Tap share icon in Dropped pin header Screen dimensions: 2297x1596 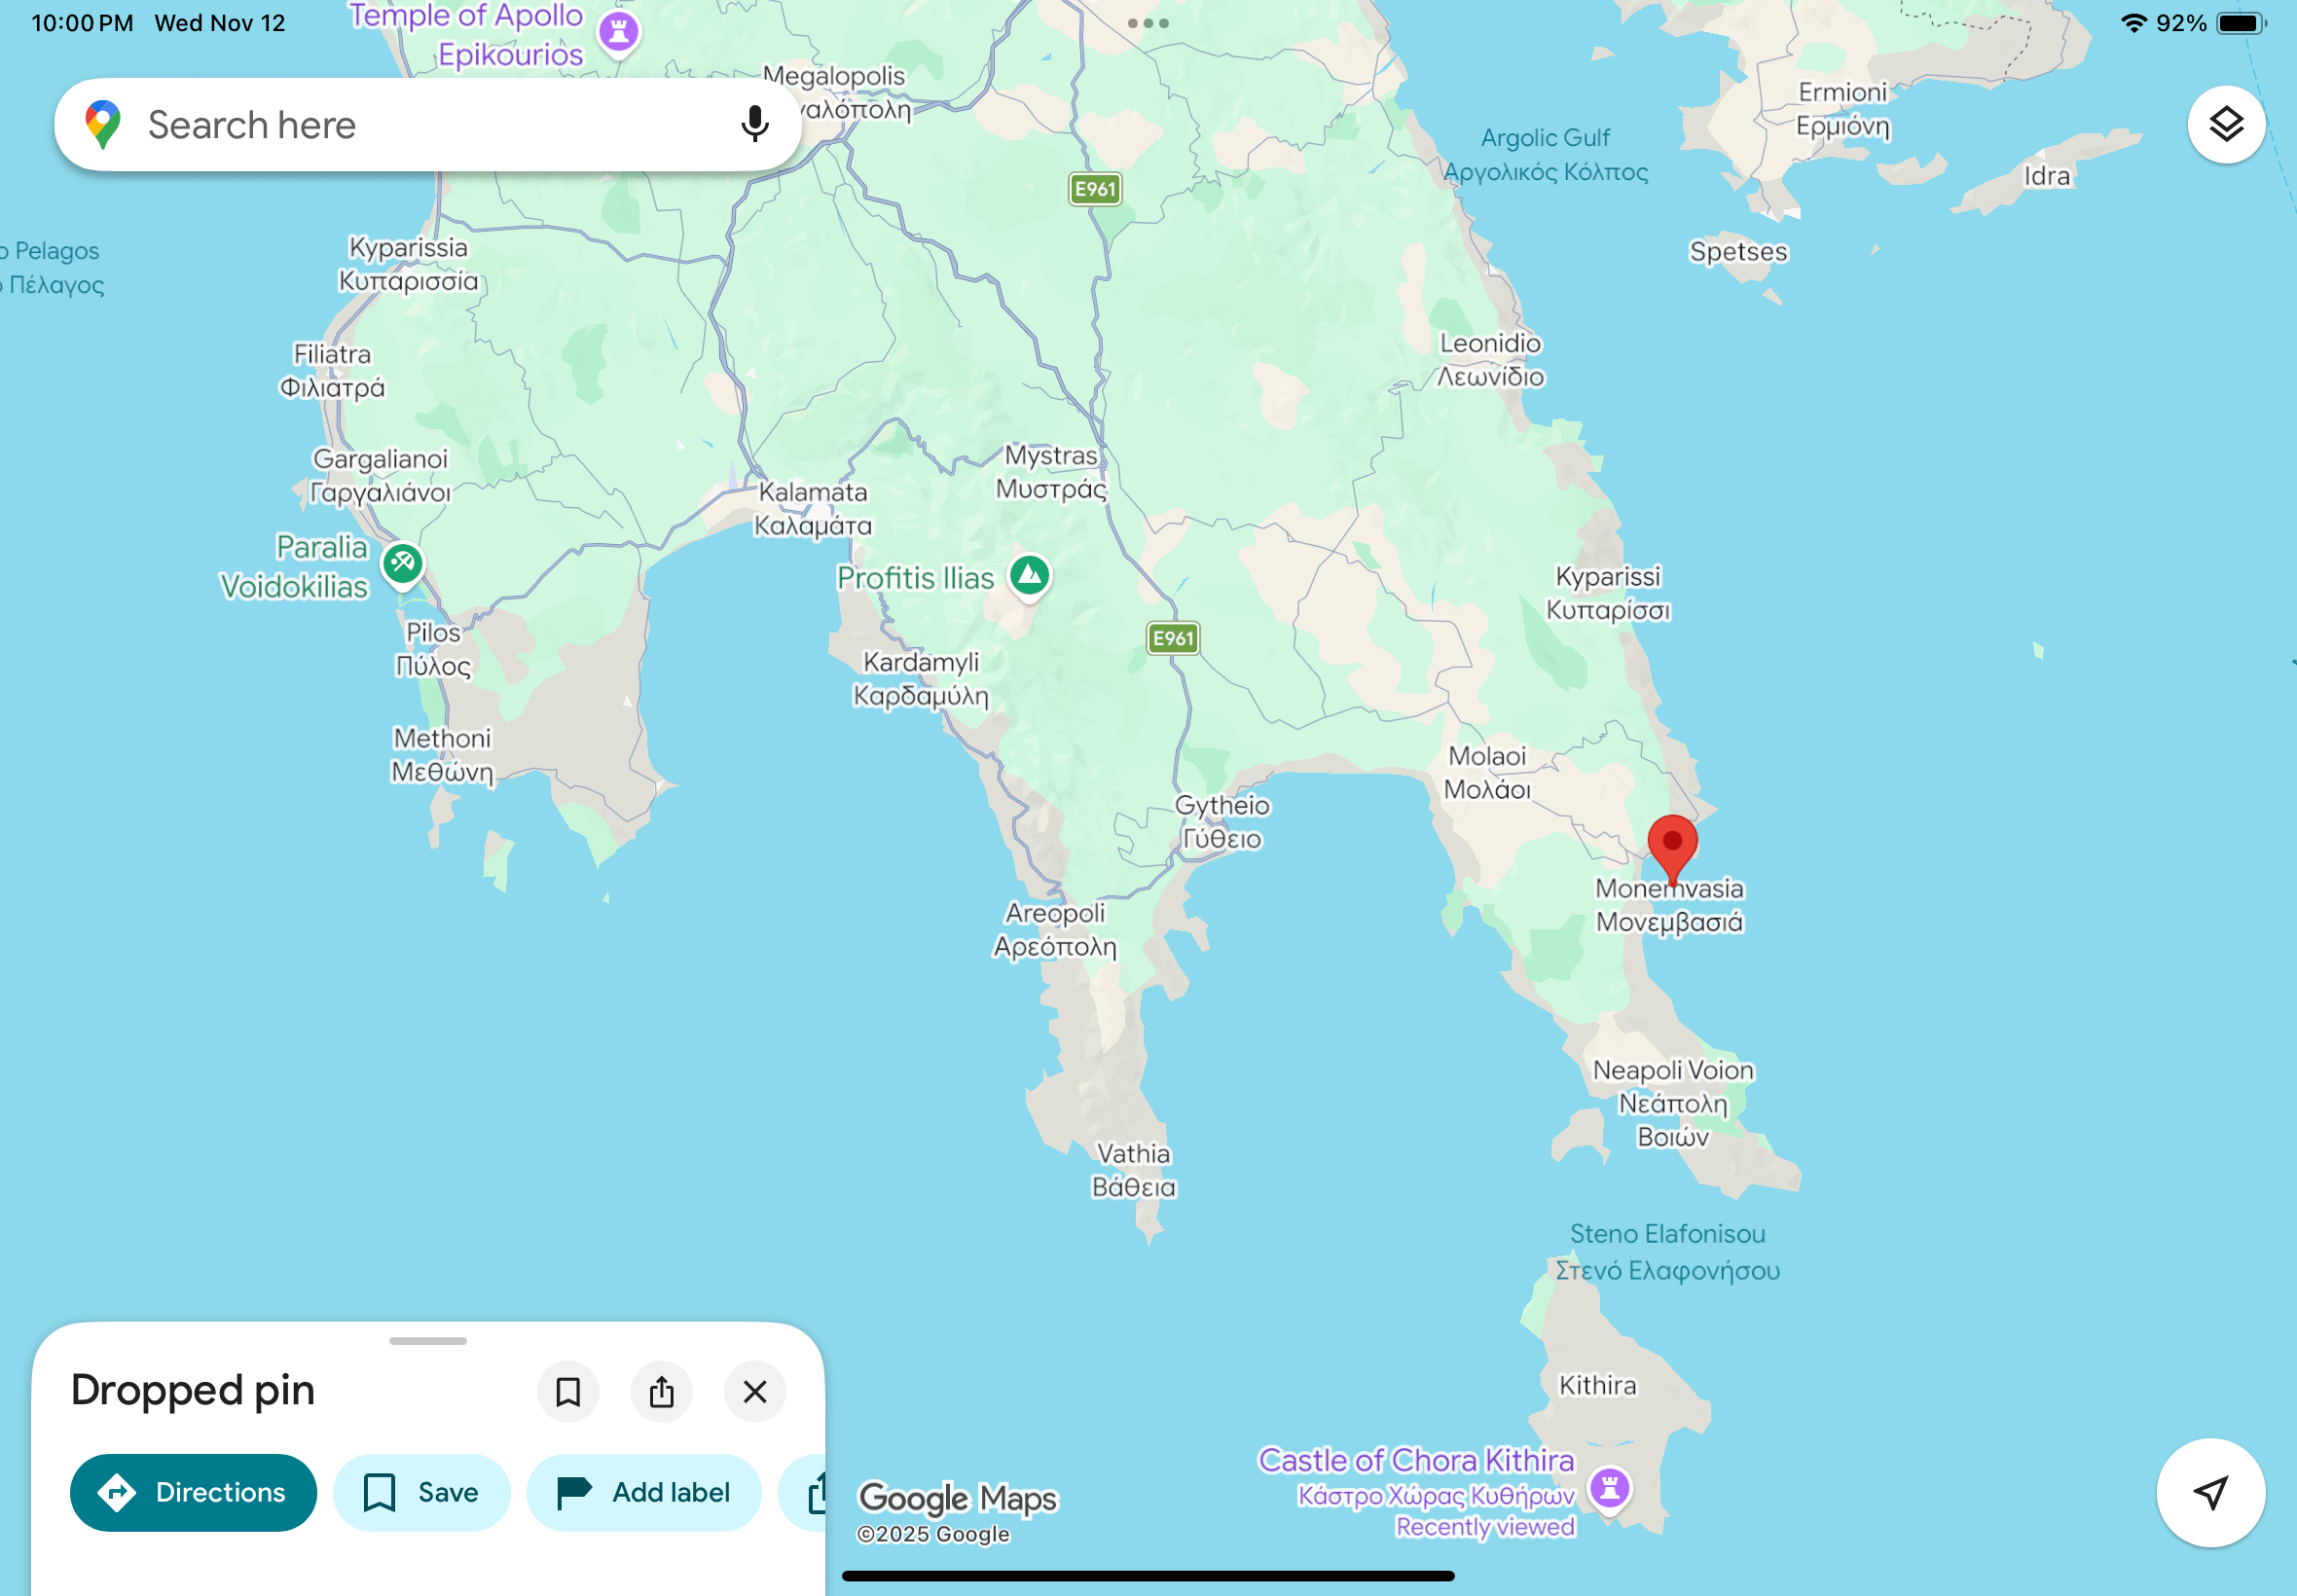click(661, 1391)
